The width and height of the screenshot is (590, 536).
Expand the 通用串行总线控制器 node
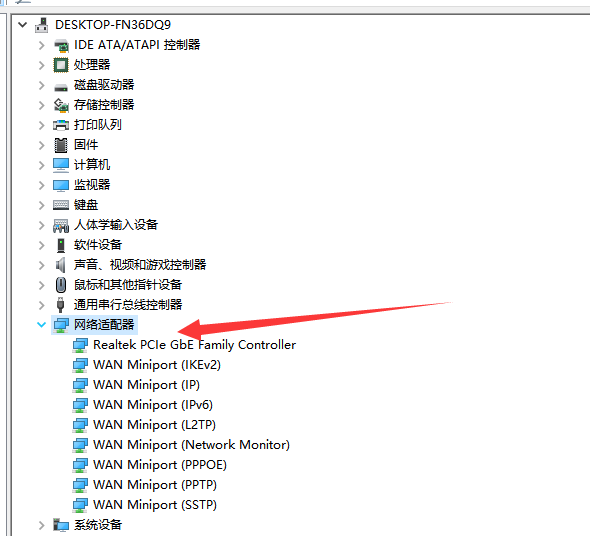click(x=41, y=305)
